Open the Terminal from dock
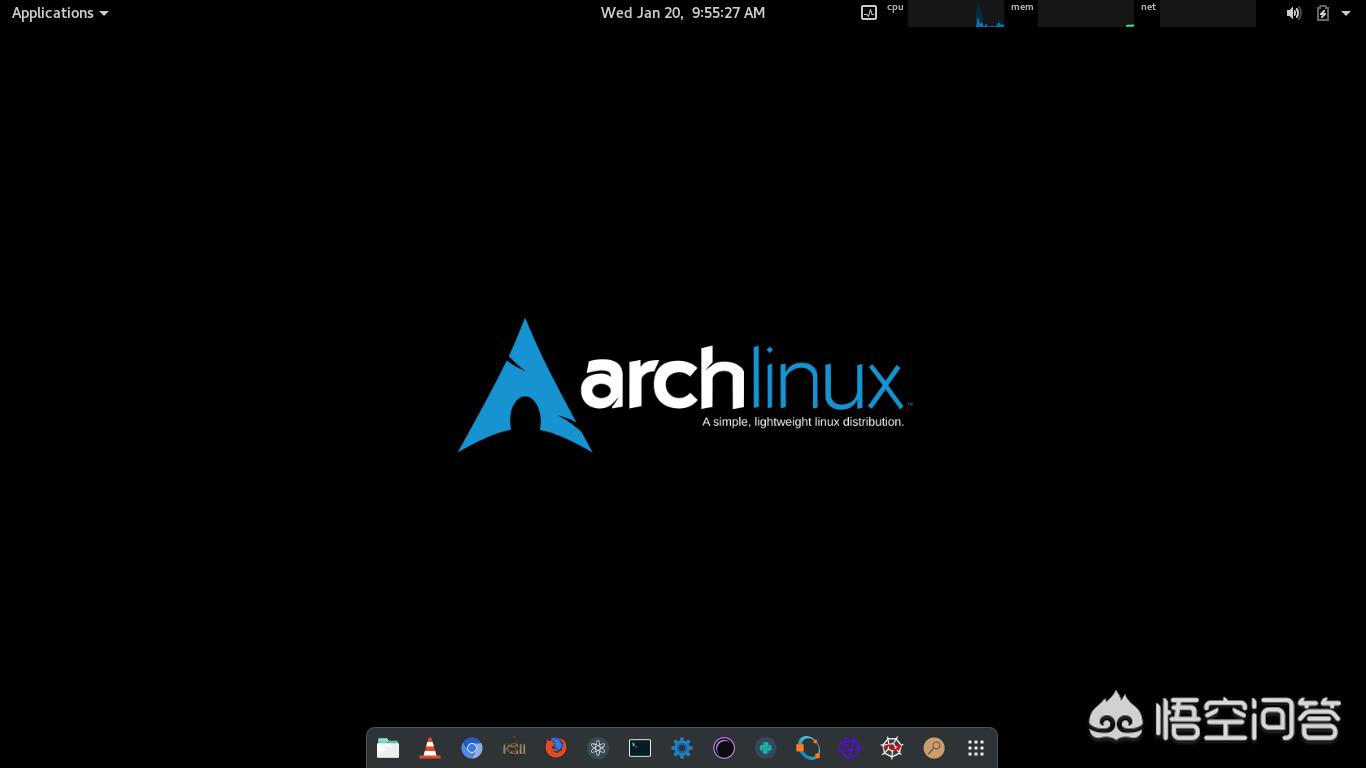Image resolution: width=1366 pixels, height=768 pixels. [x=640, y=748]
